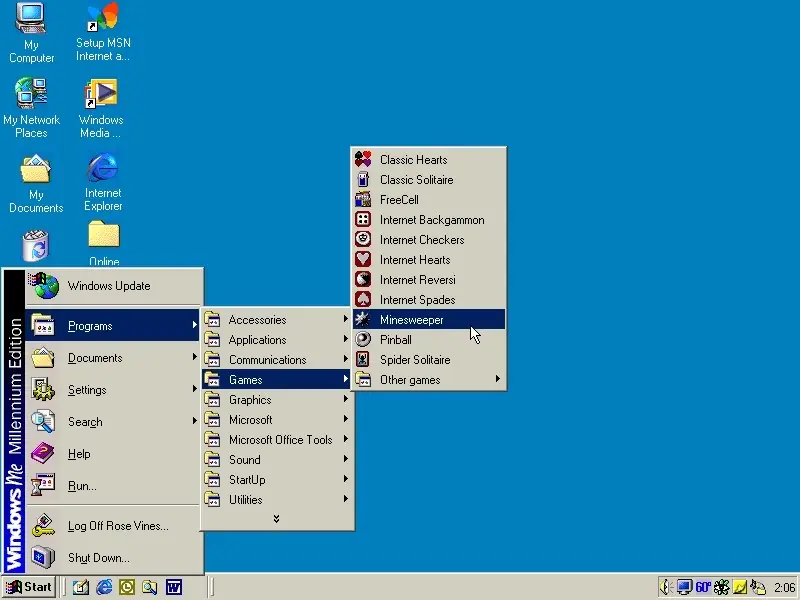Run Setup MSN Internet Access
The height and width of the screenshot is (600, 800).
103,22
